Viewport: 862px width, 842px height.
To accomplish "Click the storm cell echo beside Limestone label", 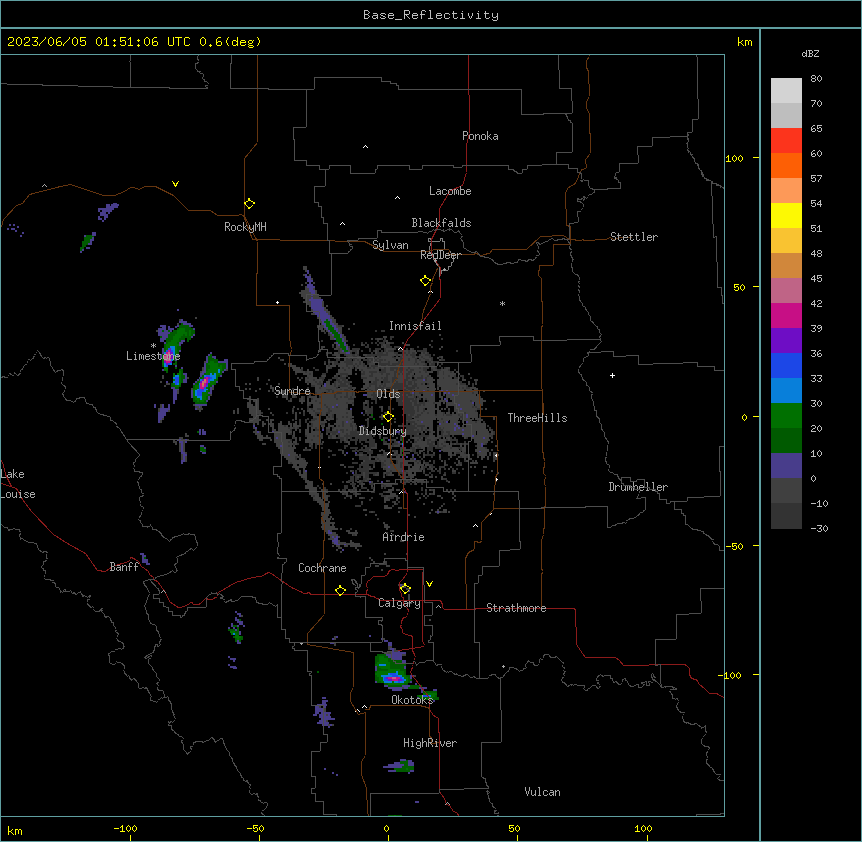I will (175, 344).
